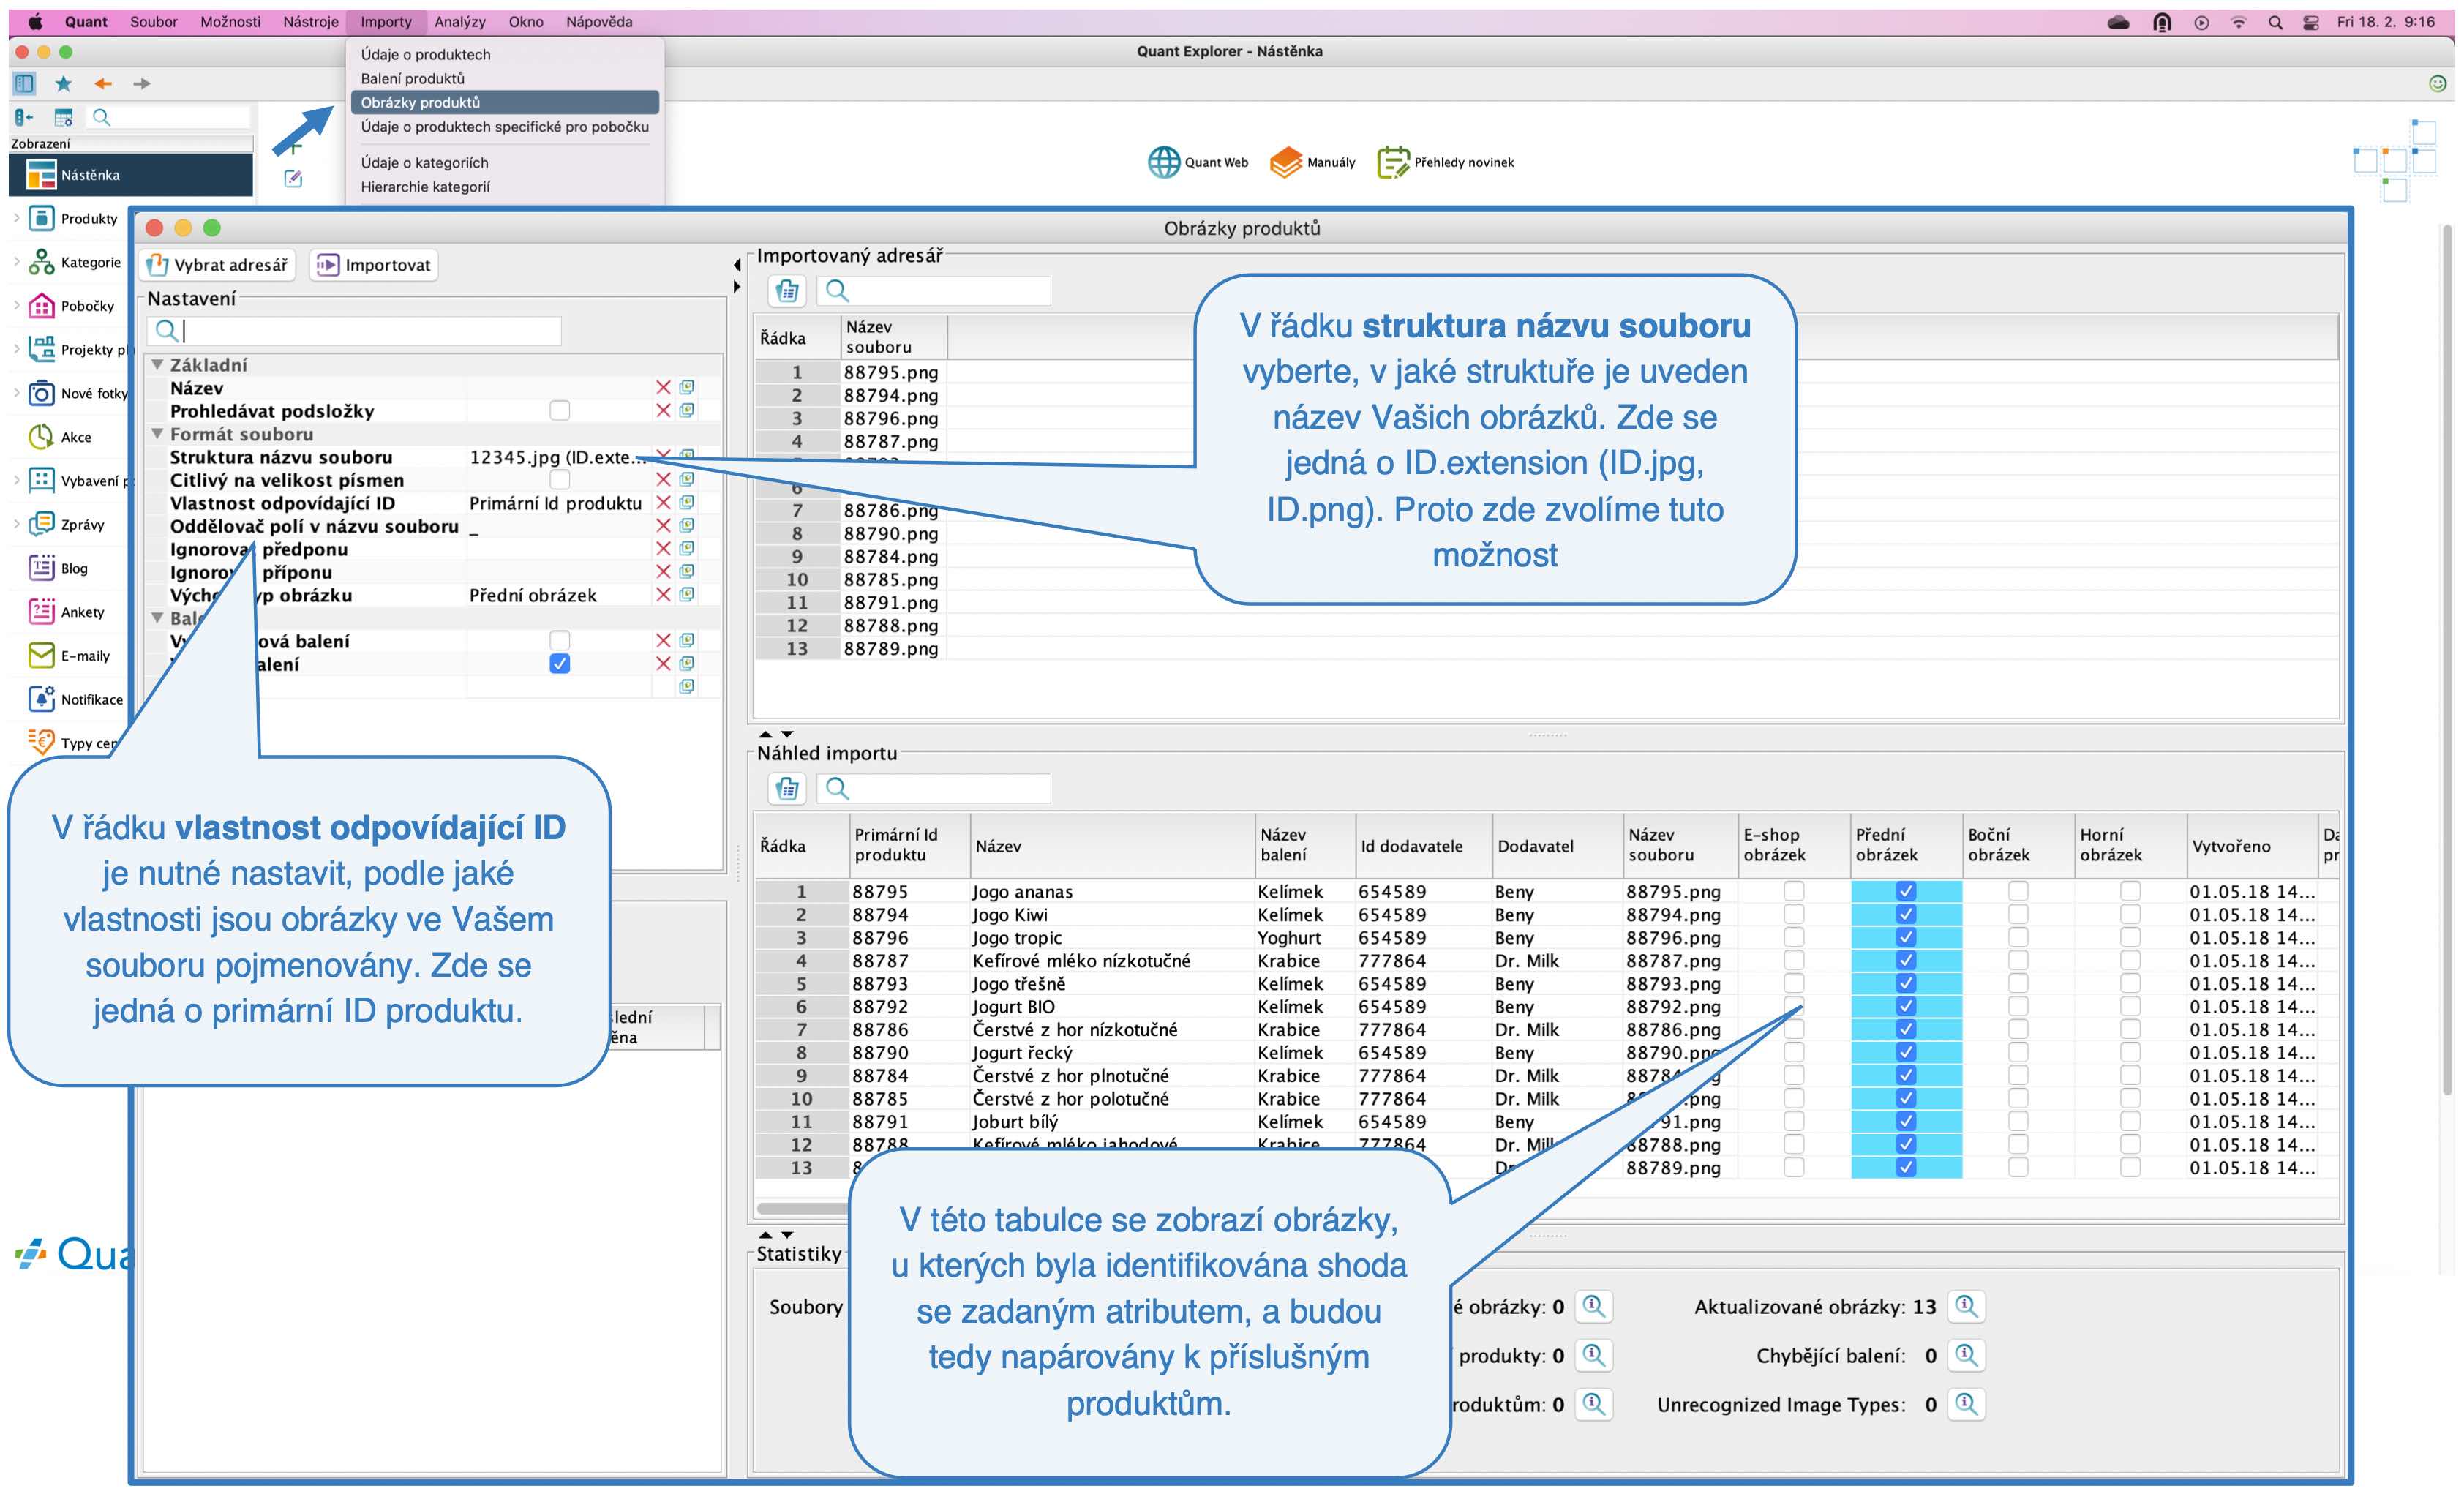Toggle Horní obrázek checkbox for Kefírové mléko nízkotučné
This screenshot has width=2464, height=1494.
2130,960
